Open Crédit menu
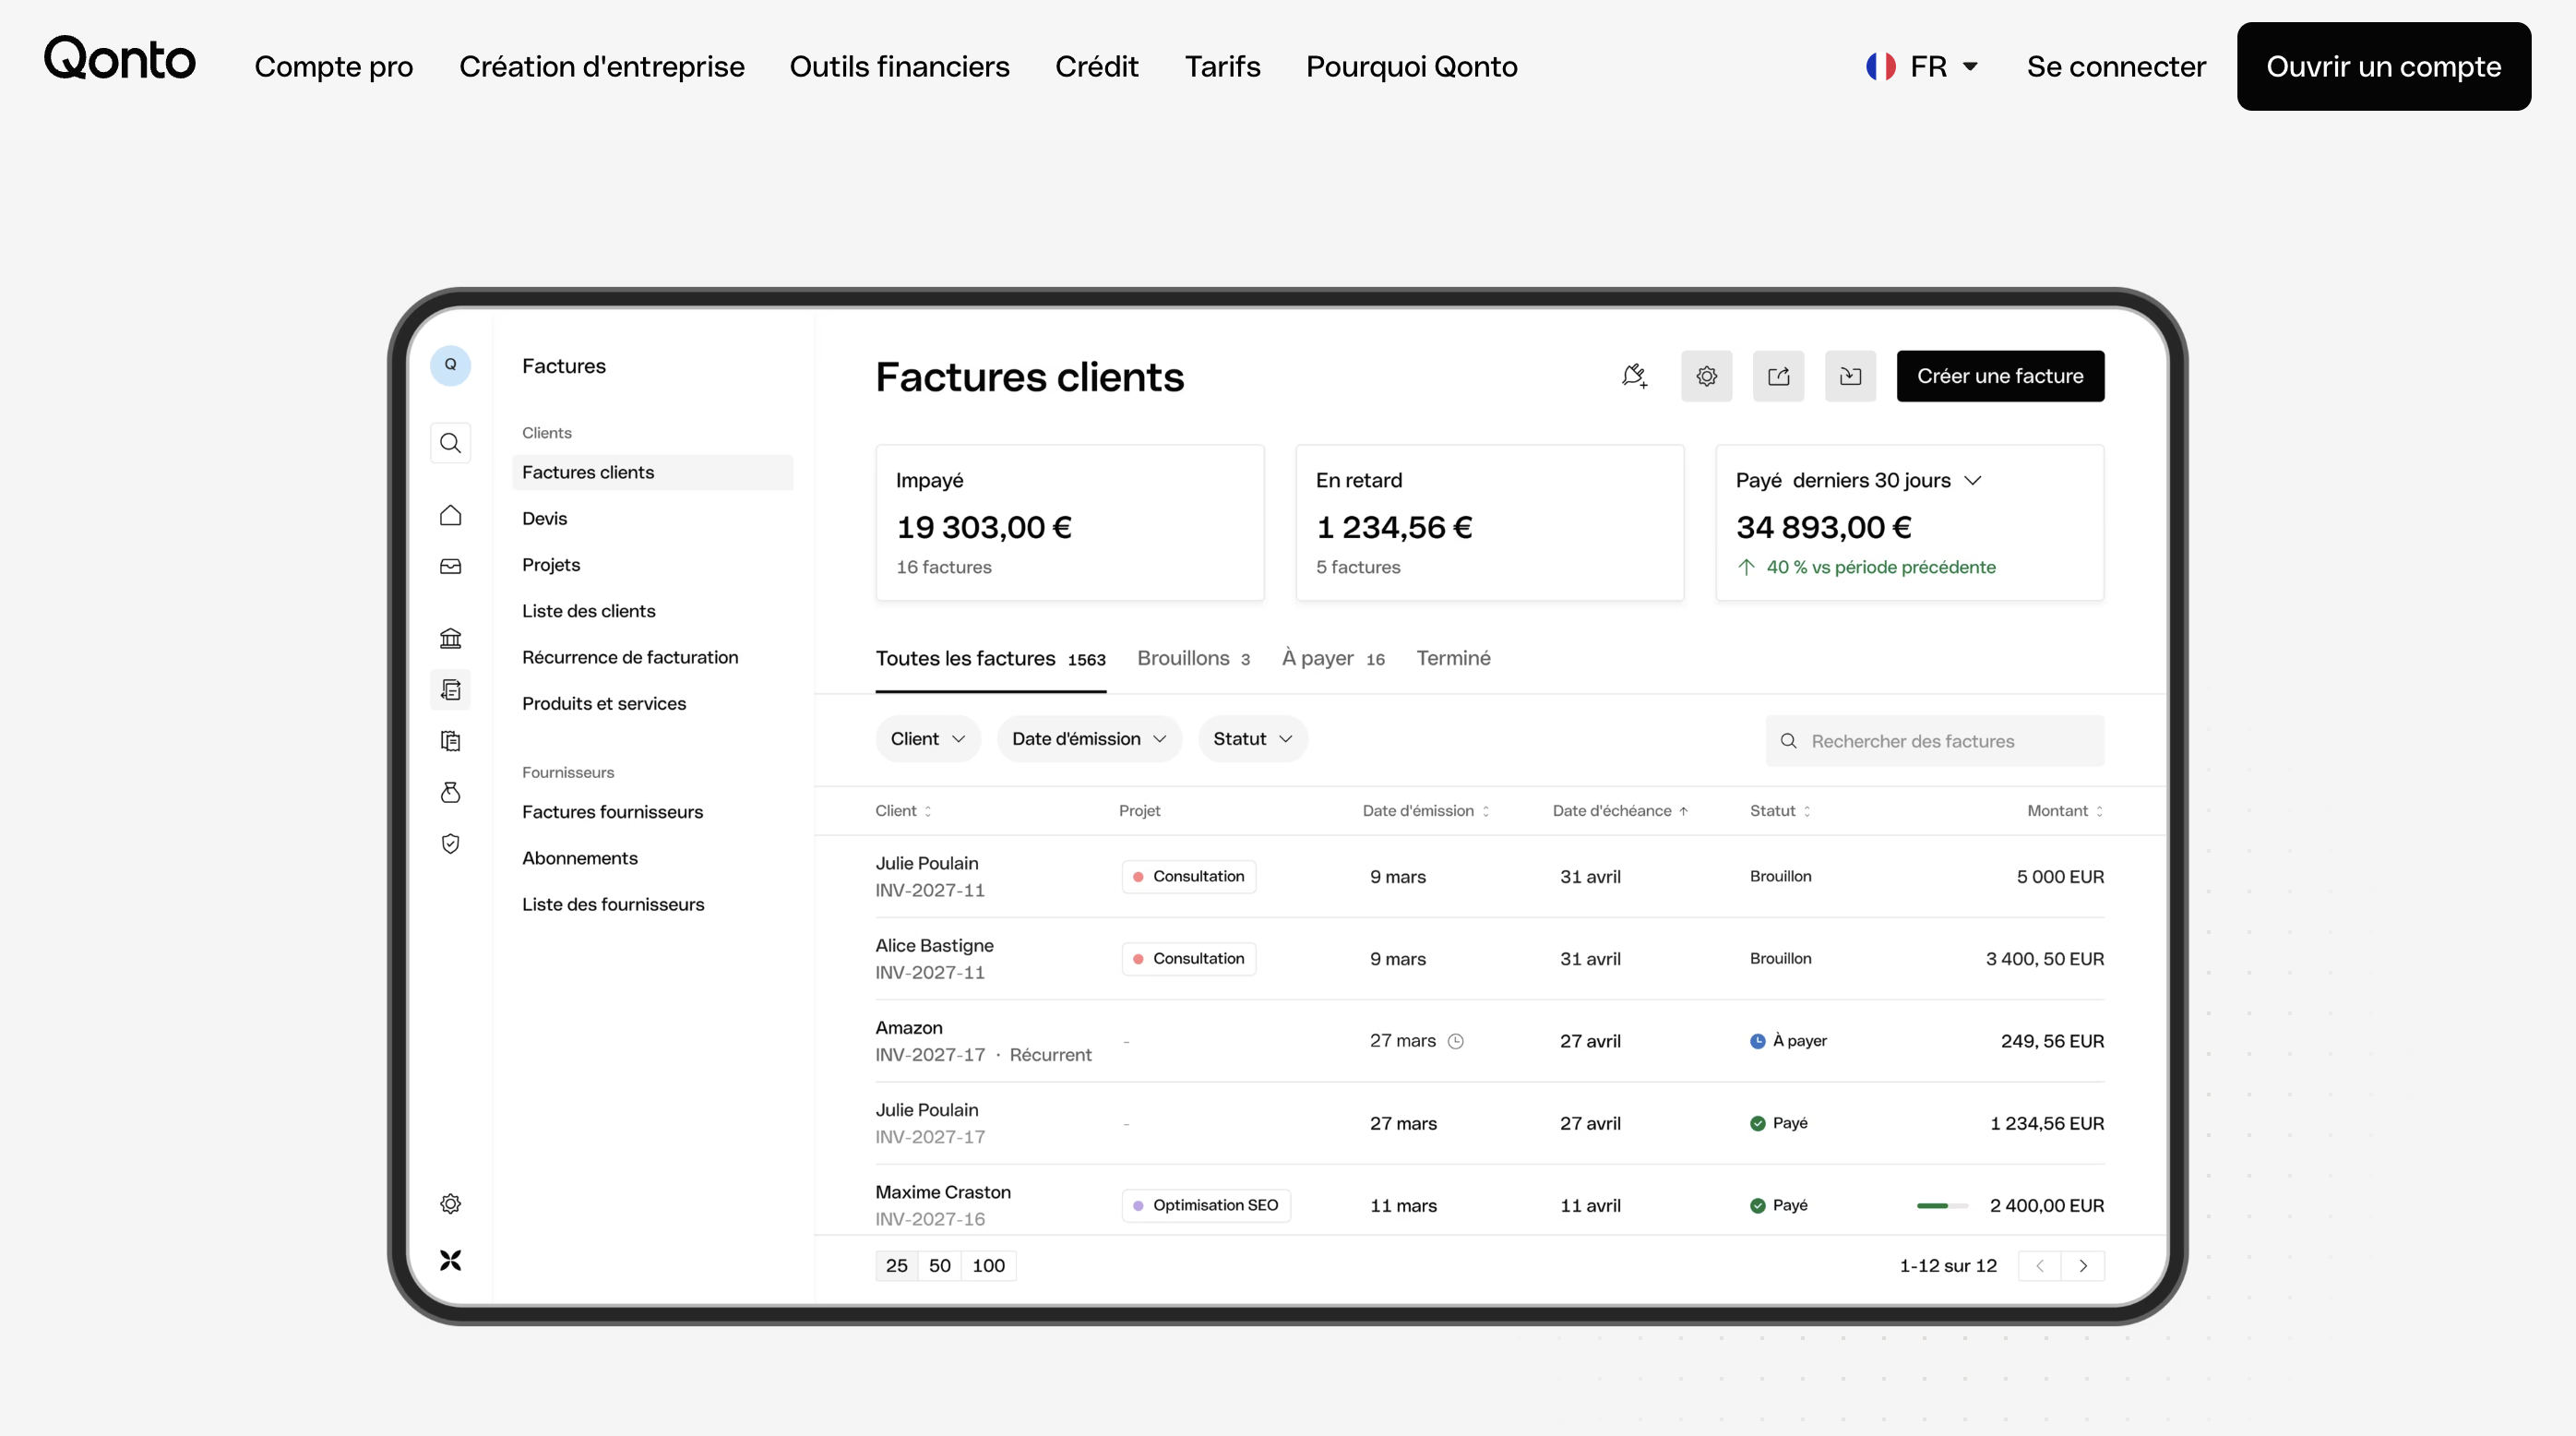This screenshot has width=2576, height=1436. [x=1097, y=66]
